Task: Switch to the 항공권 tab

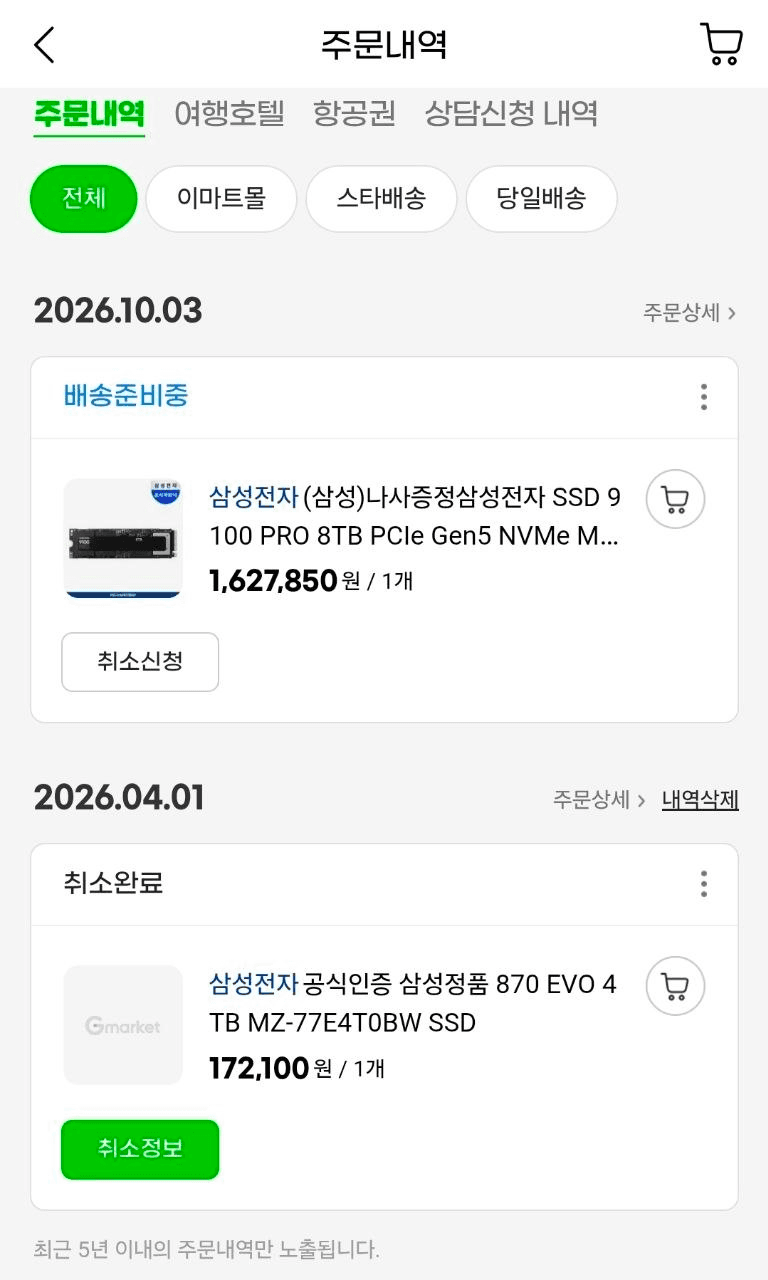Action: [x=354, y=113]
